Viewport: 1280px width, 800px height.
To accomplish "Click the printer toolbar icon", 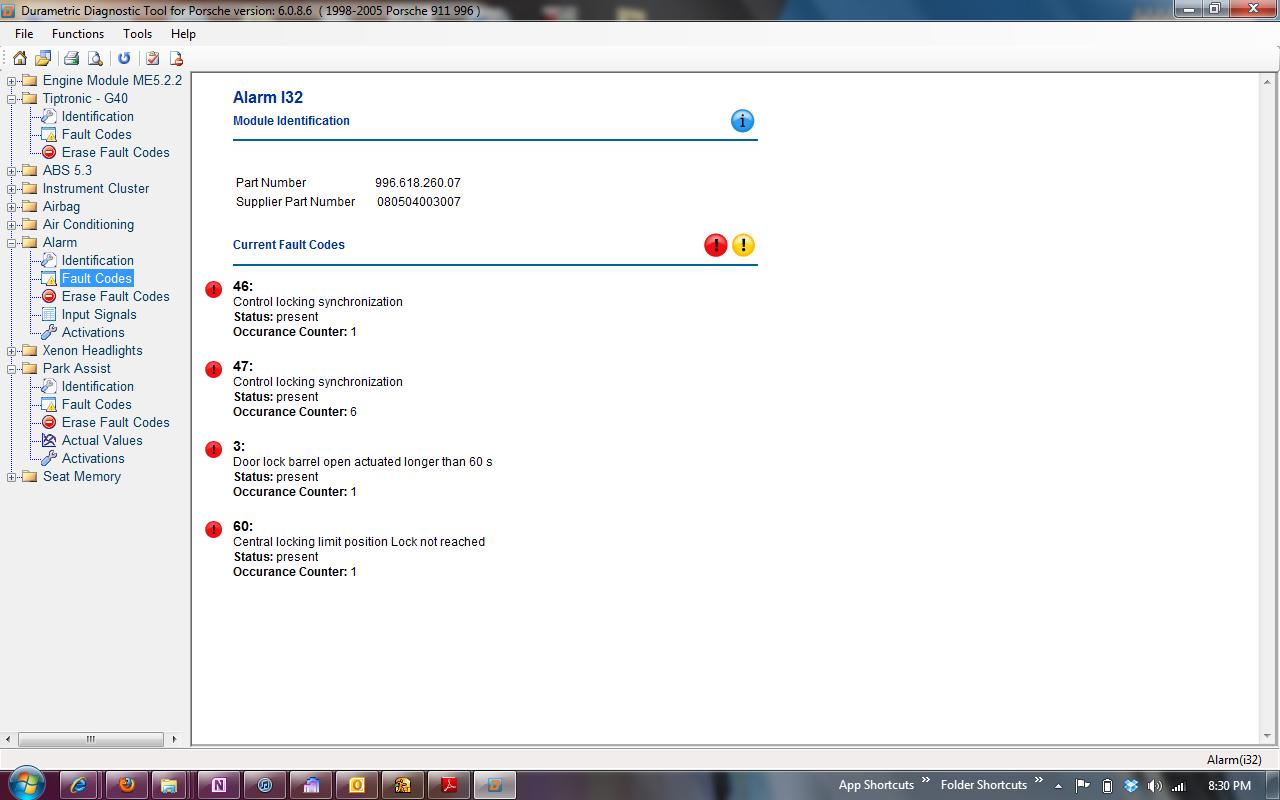I will coord(71,58).
